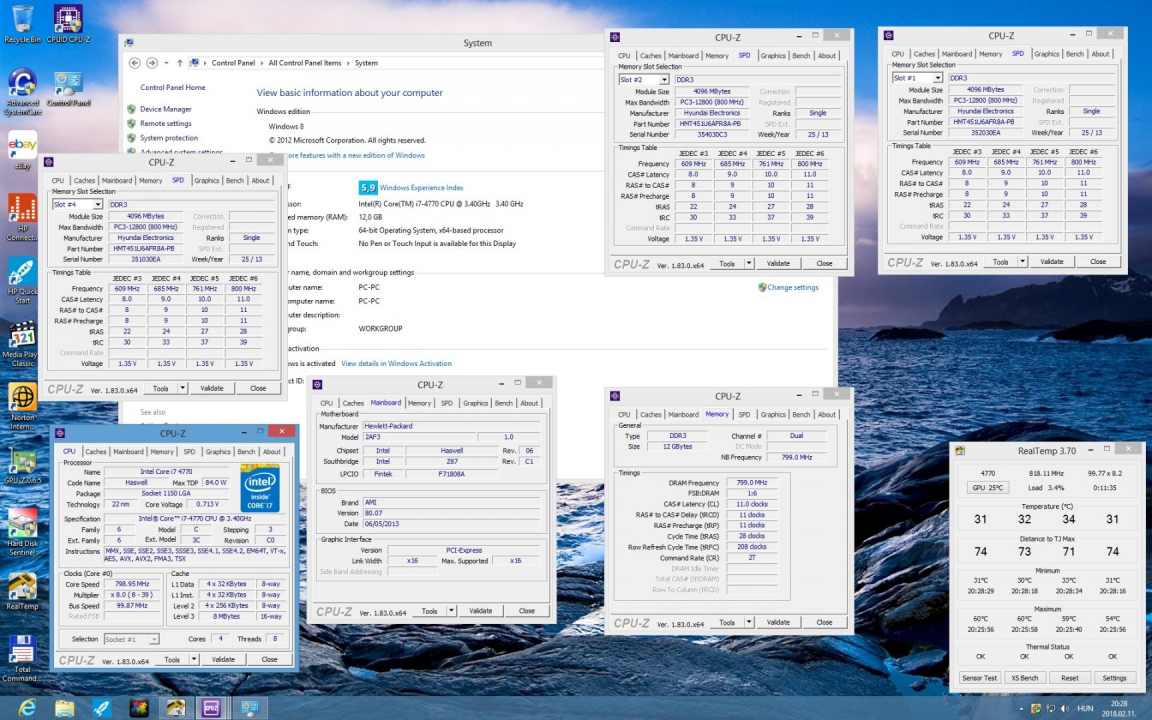Expand Tools arrow in the CPU-Z processor window
This screenshot has width=1152, height=720.
pyautogui.click(x=195, y=659)
